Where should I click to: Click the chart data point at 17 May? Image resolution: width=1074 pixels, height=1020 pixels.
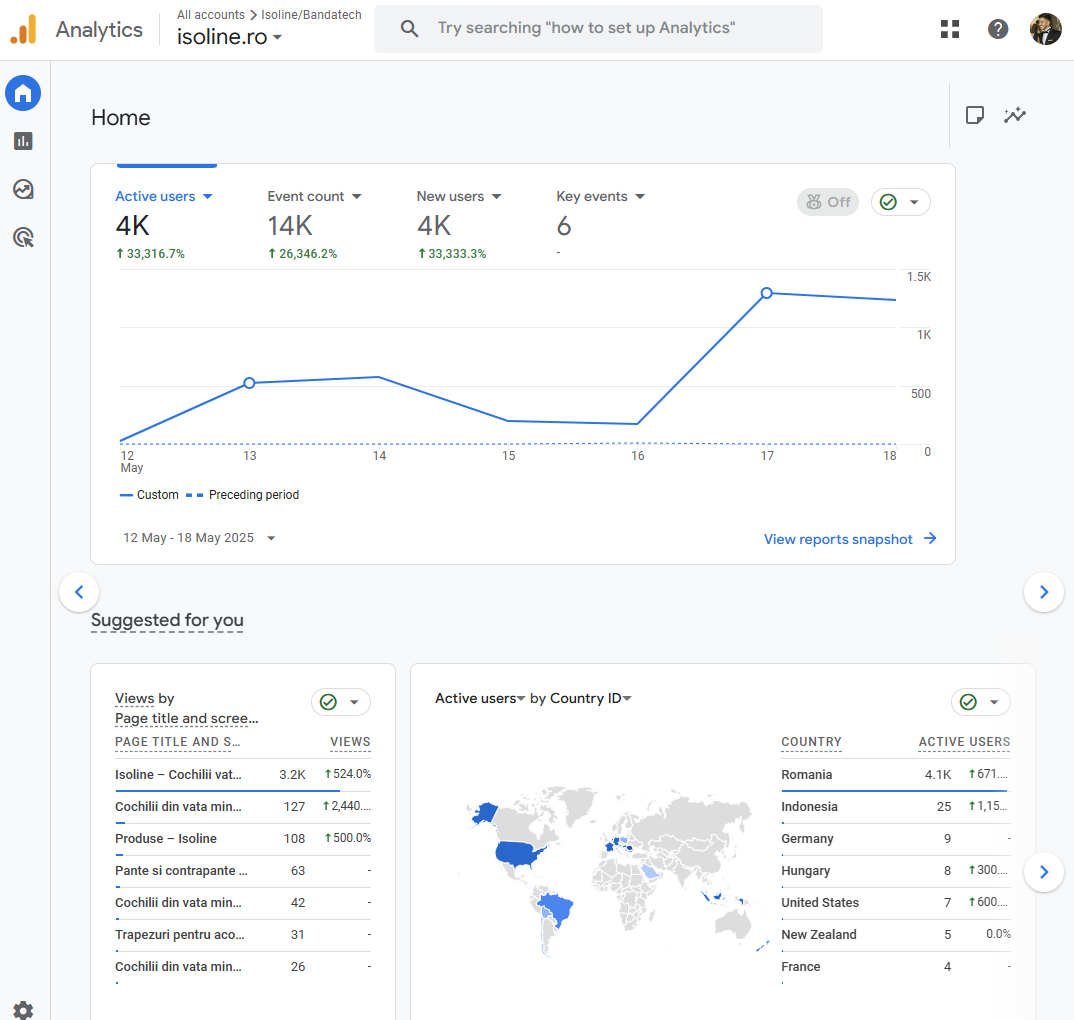pyautogui.click(x=767, y=293)
